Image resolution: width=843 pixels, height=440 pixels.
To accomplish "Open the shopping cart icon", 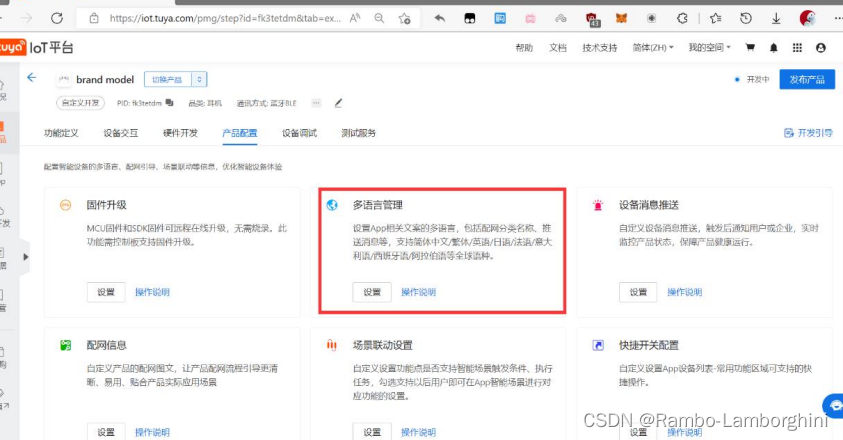I will click(x=750, y=48).
